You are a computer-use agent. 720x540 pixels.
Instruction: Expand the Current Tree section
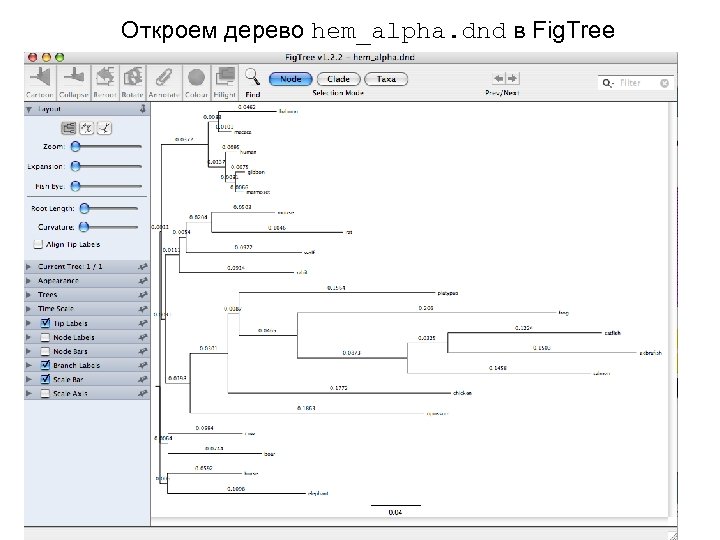(x=28, y=266)
